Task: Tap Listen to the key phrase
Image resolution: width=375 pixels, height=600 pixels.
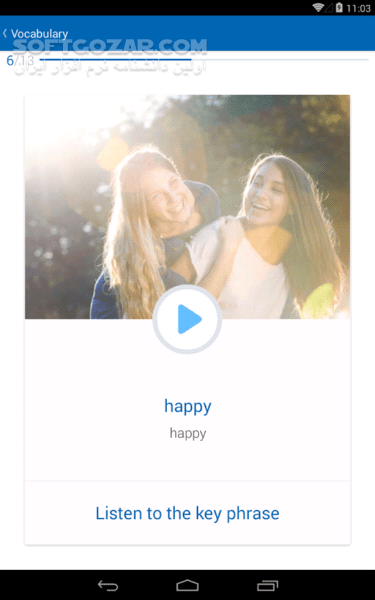Action: (x=187, y=513)
